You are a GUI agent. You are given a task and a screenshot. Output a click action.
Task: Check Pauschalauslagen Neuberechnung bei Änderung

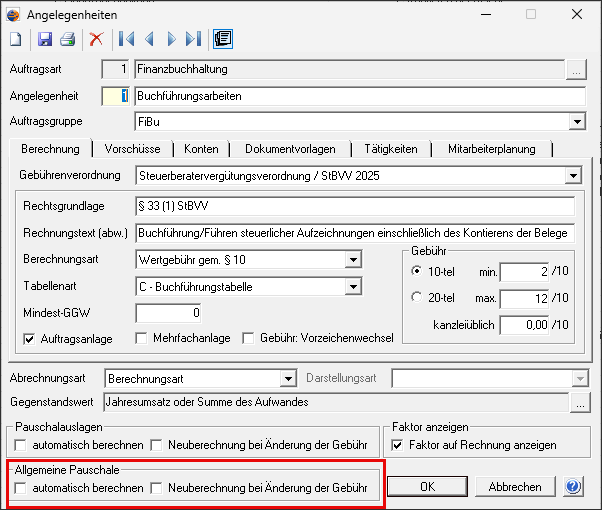[156, 445]
